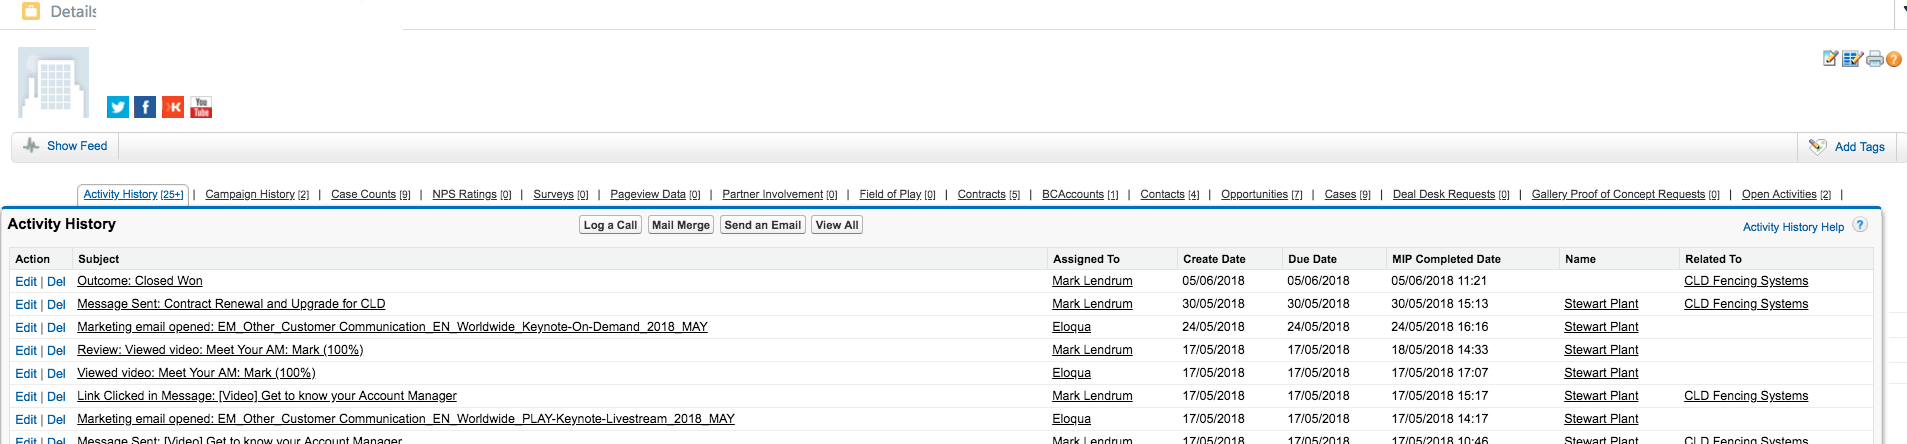Open the YouTube social icon
Viewport: 1907px width, 444px height.
201,107
